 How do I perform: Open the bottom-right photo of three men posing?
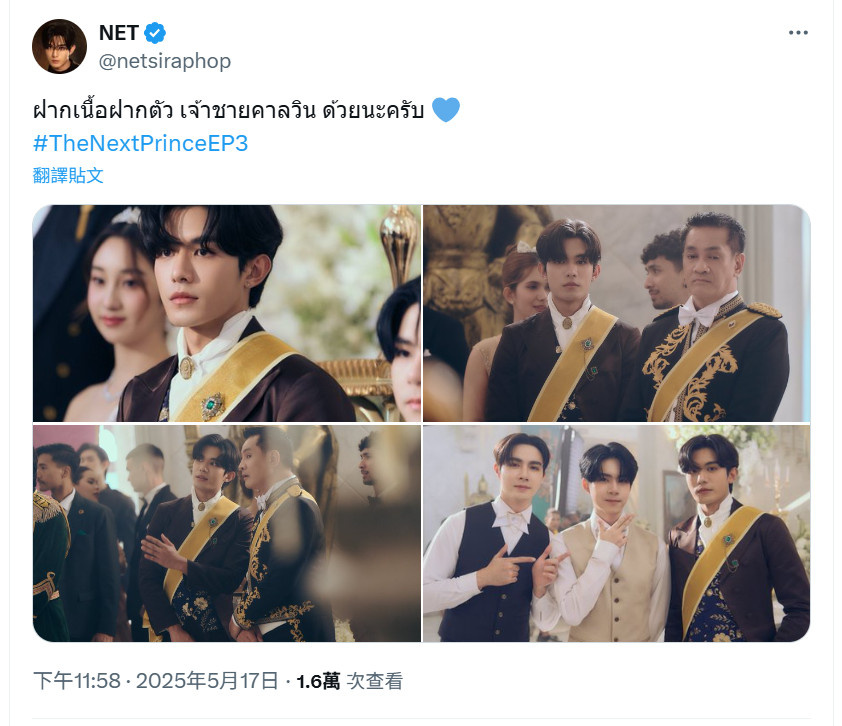[616, 533]
